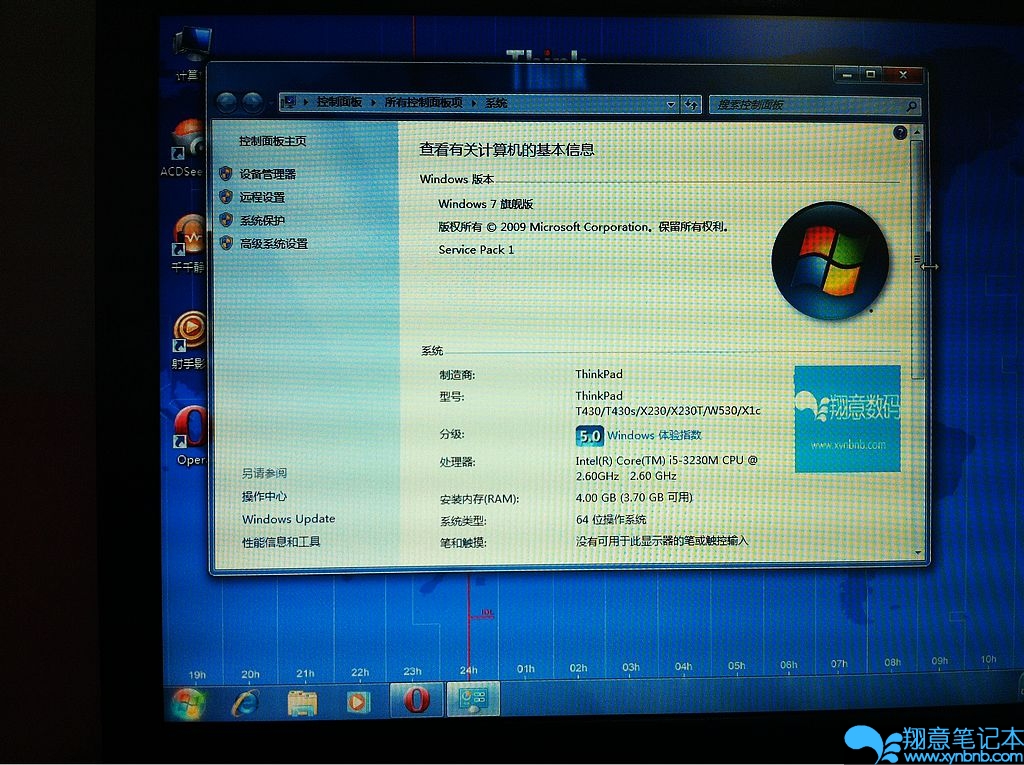The width and height of the screenshot is (1024, 765).
Task: Click the refresh button beside the address bar
Action: 691,103
